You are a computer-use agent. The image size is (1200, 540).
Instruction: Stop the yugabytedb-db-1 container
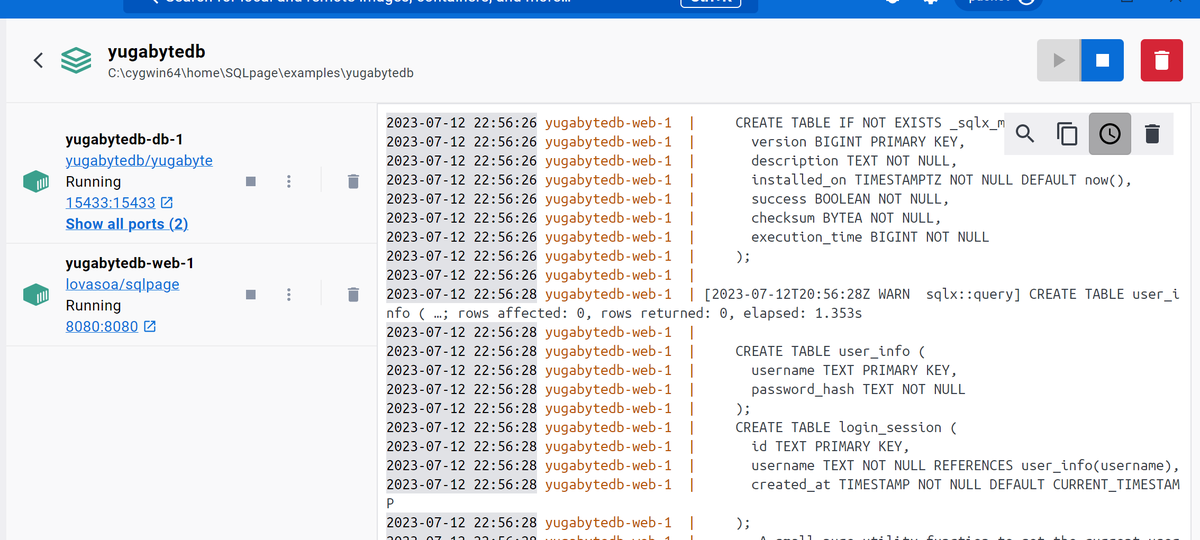251,182
